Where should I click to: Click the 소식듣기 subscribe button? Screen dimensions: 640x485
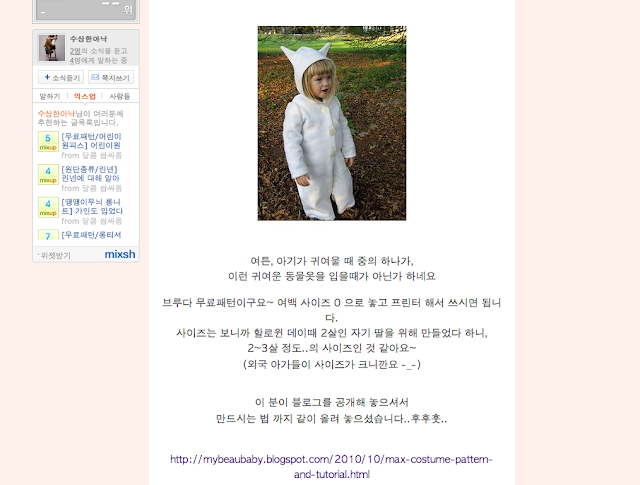click(61, 77)
